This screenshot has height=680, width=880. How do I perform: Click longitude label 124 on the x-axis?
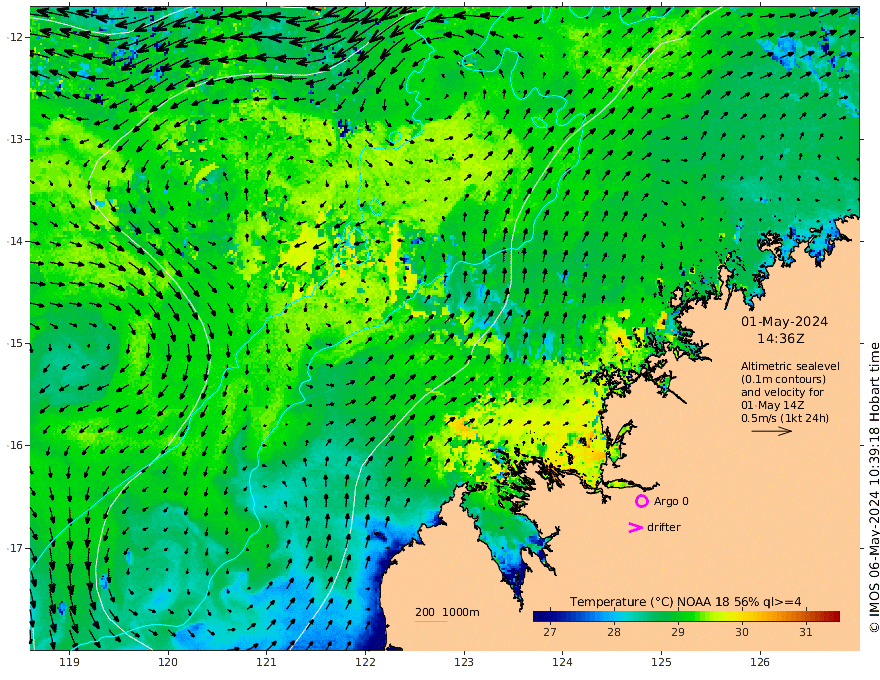[x=563, y=662]
